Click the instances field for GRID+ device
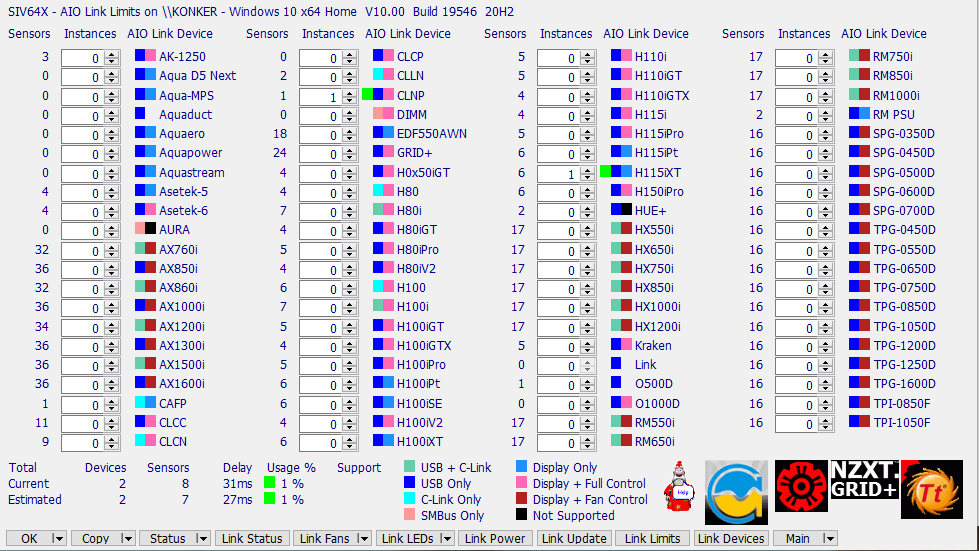Image resolution: width=979 pixels, height=551 pixels. pyautogui.click(x=320, y=154)
